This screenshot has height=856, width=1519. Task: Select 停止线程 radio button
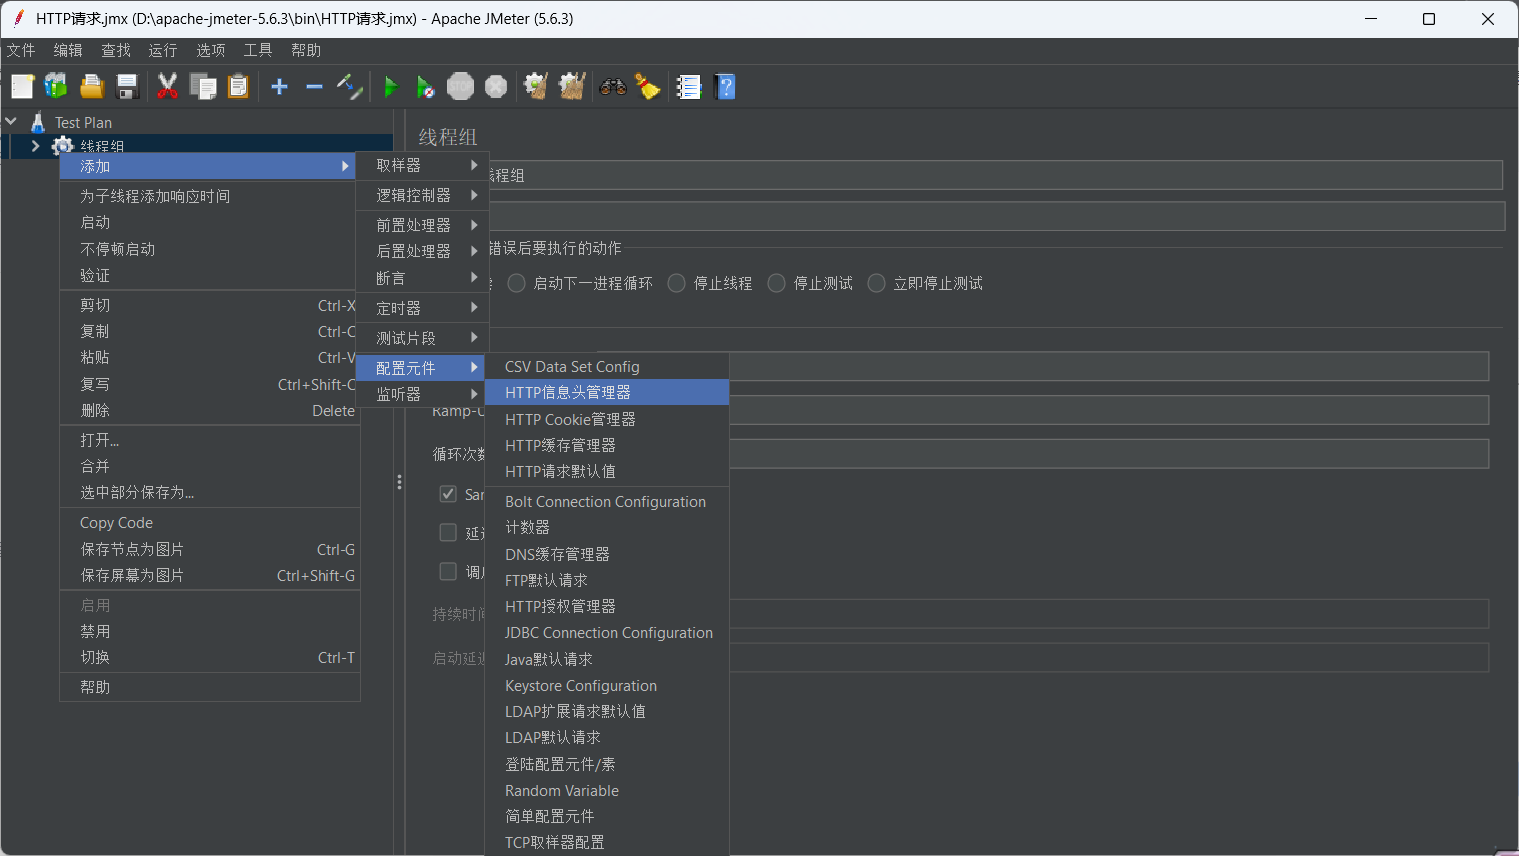[676, 283]
